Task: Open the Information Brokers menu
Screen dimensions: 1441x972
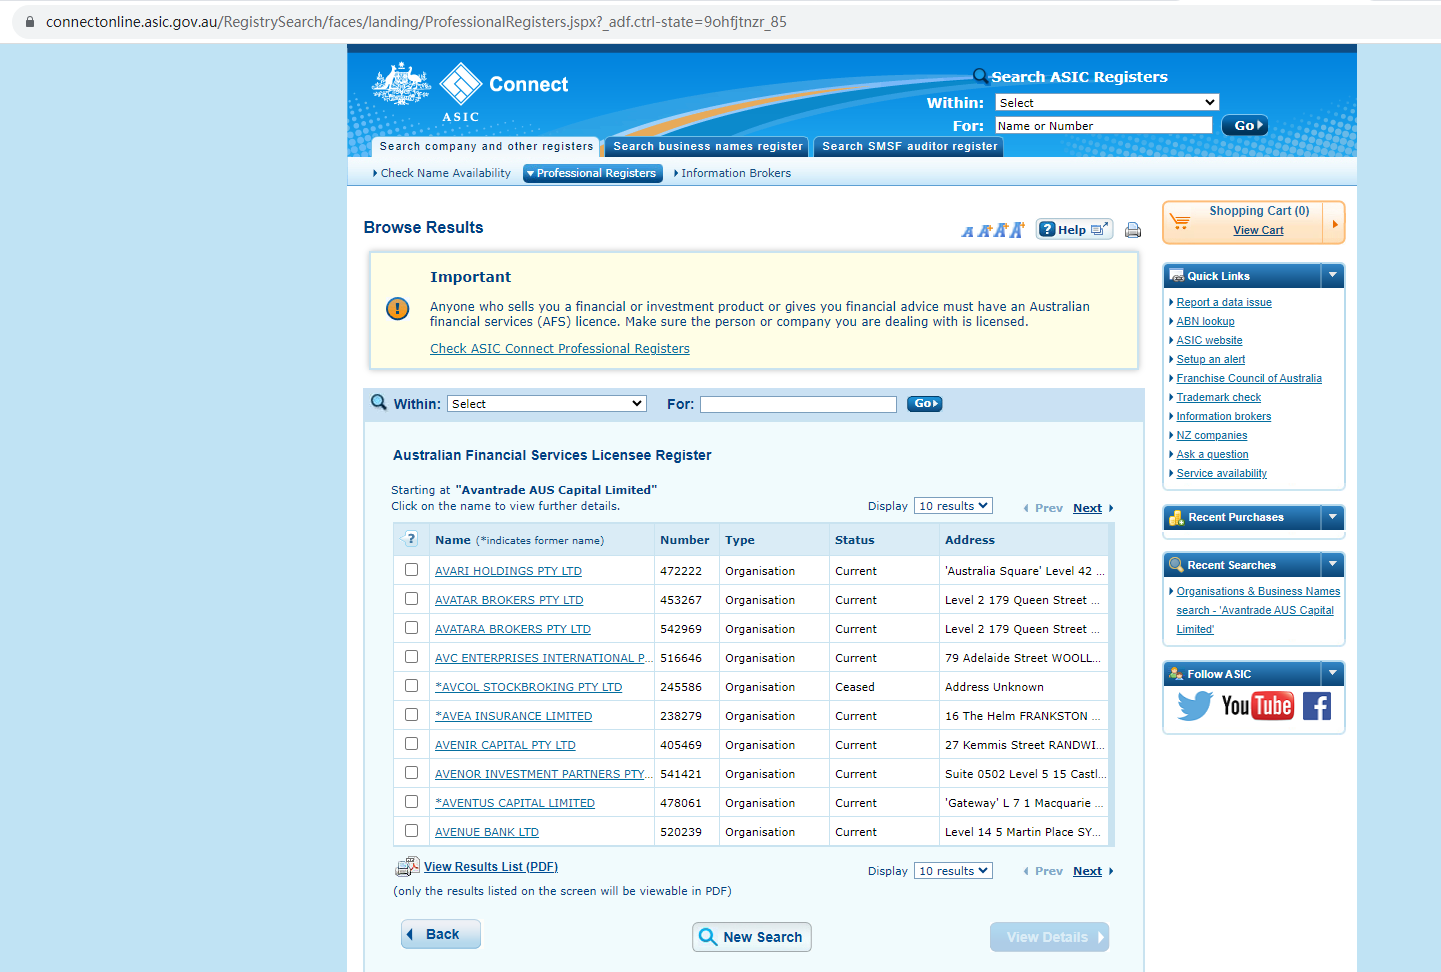Action: 735,173
